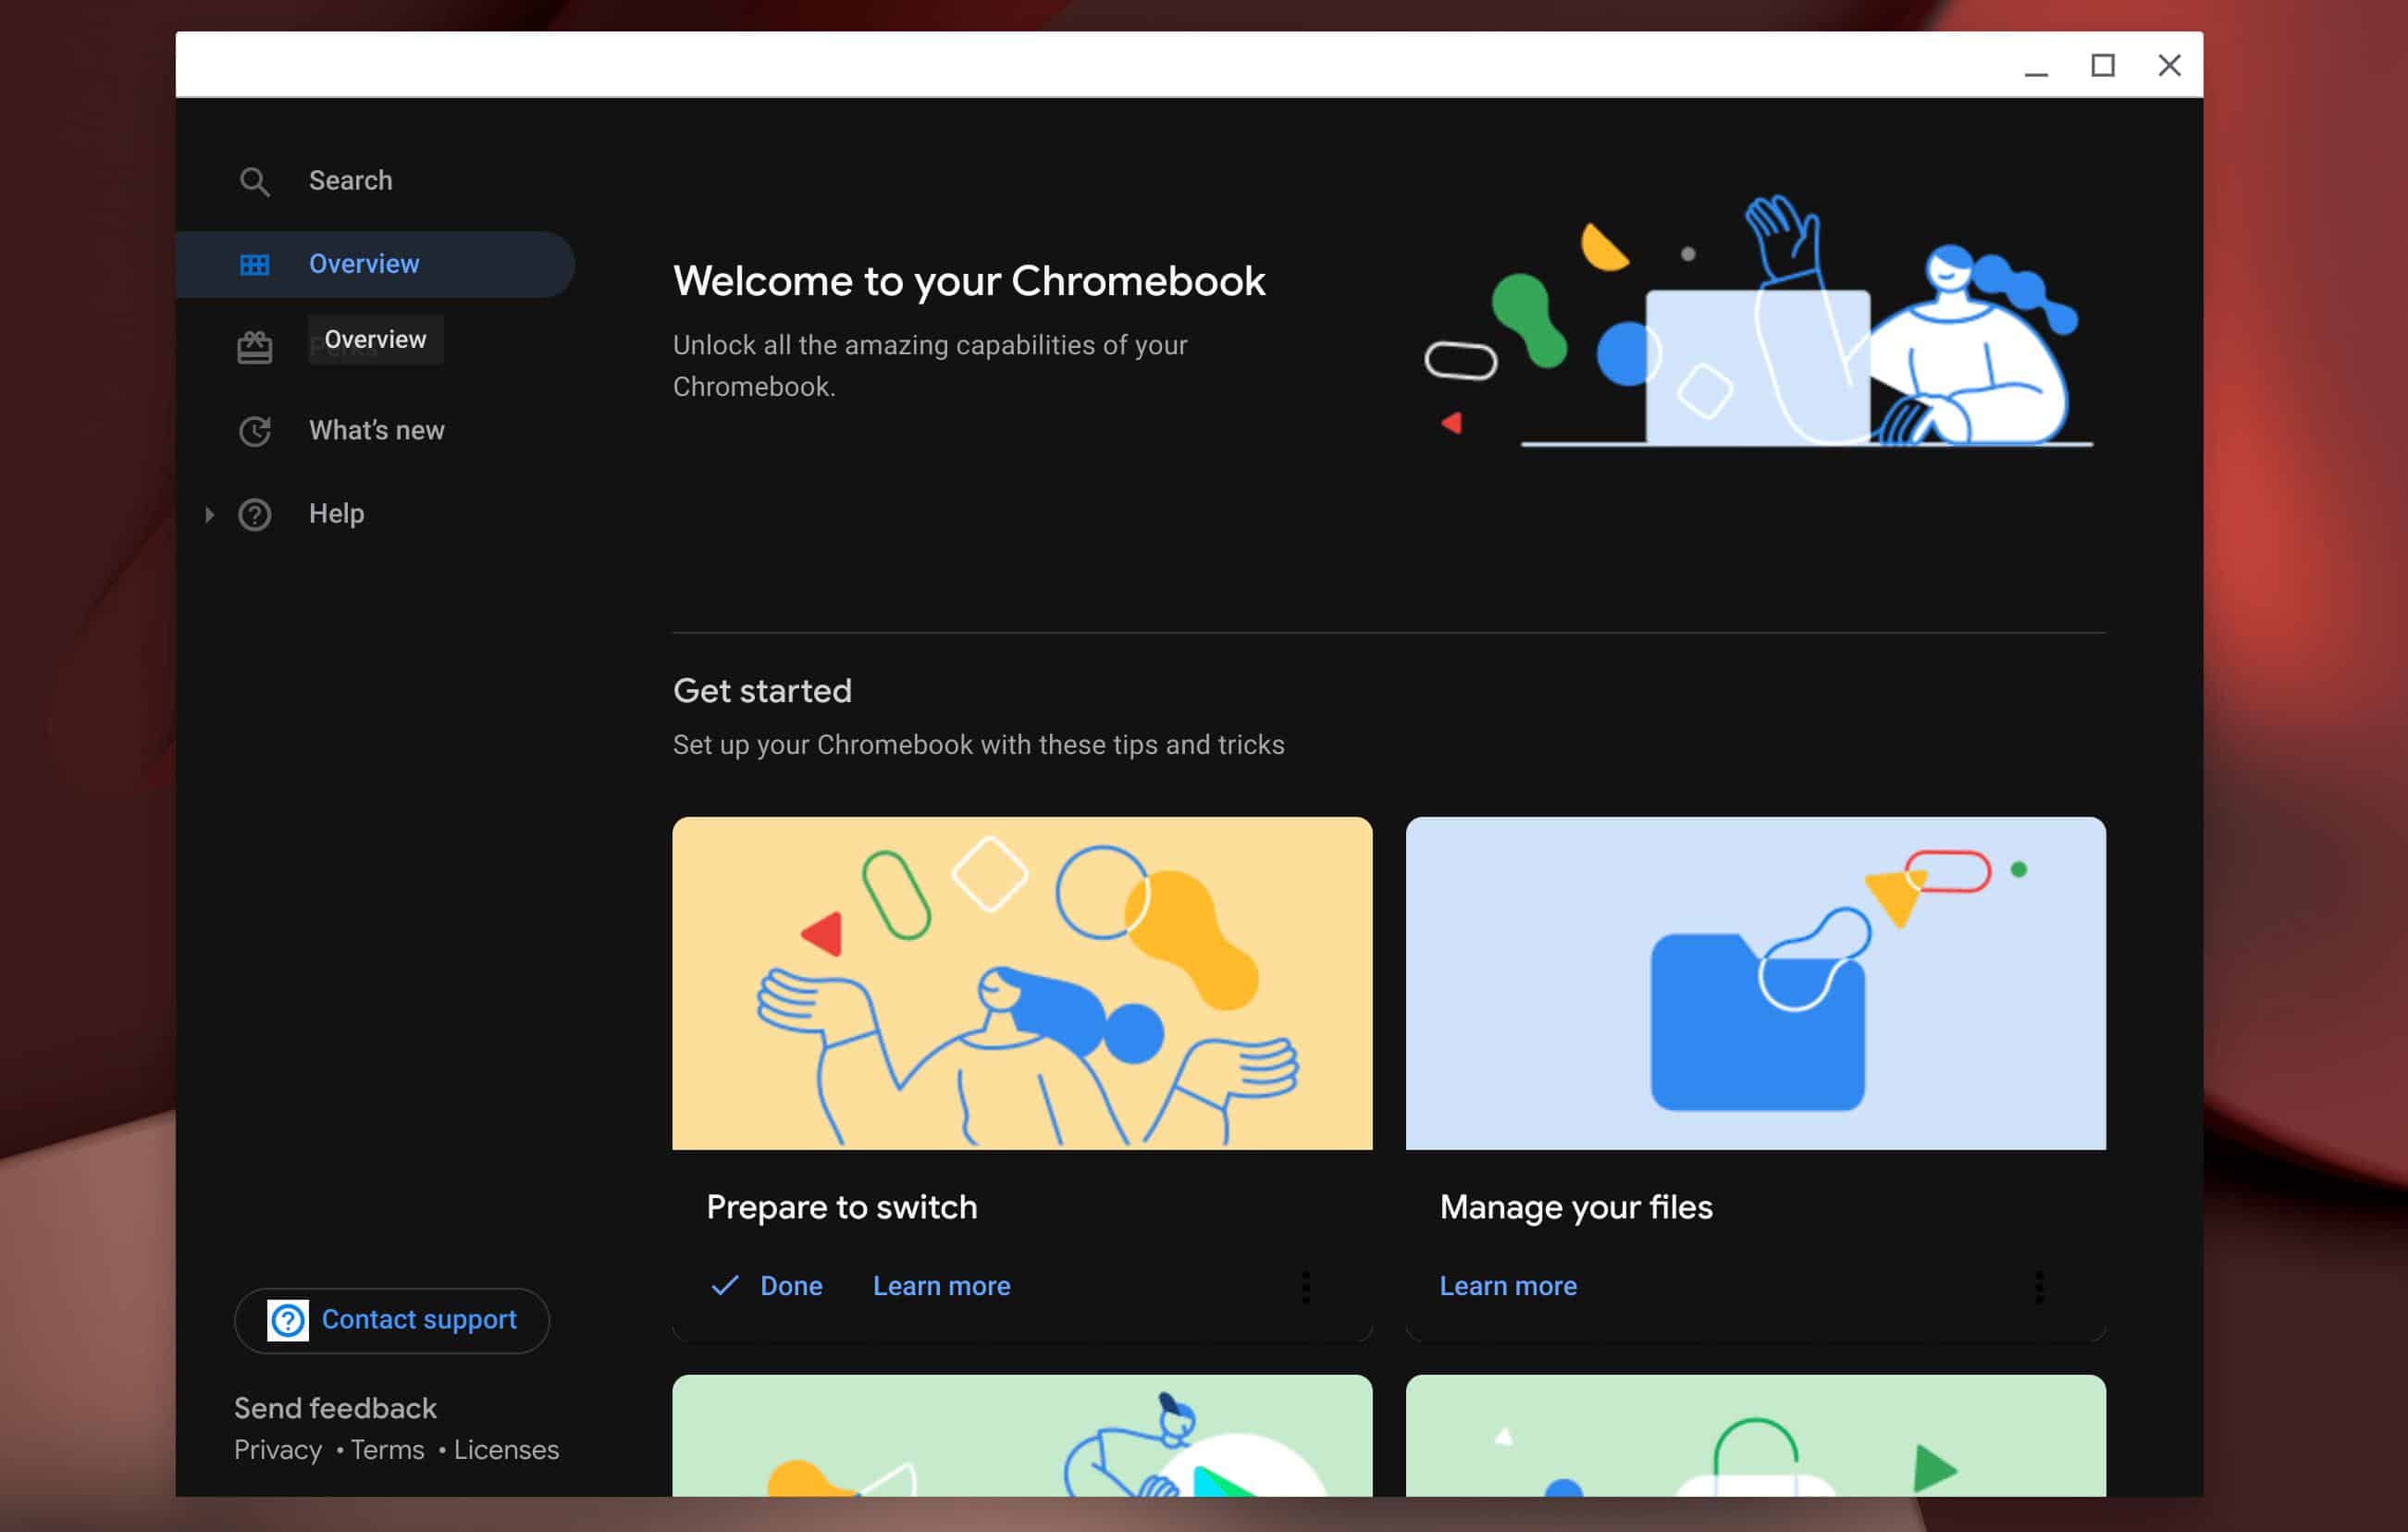
Task: Click the Get started heading
Action: pyautogui.click(x=762, y=690)
